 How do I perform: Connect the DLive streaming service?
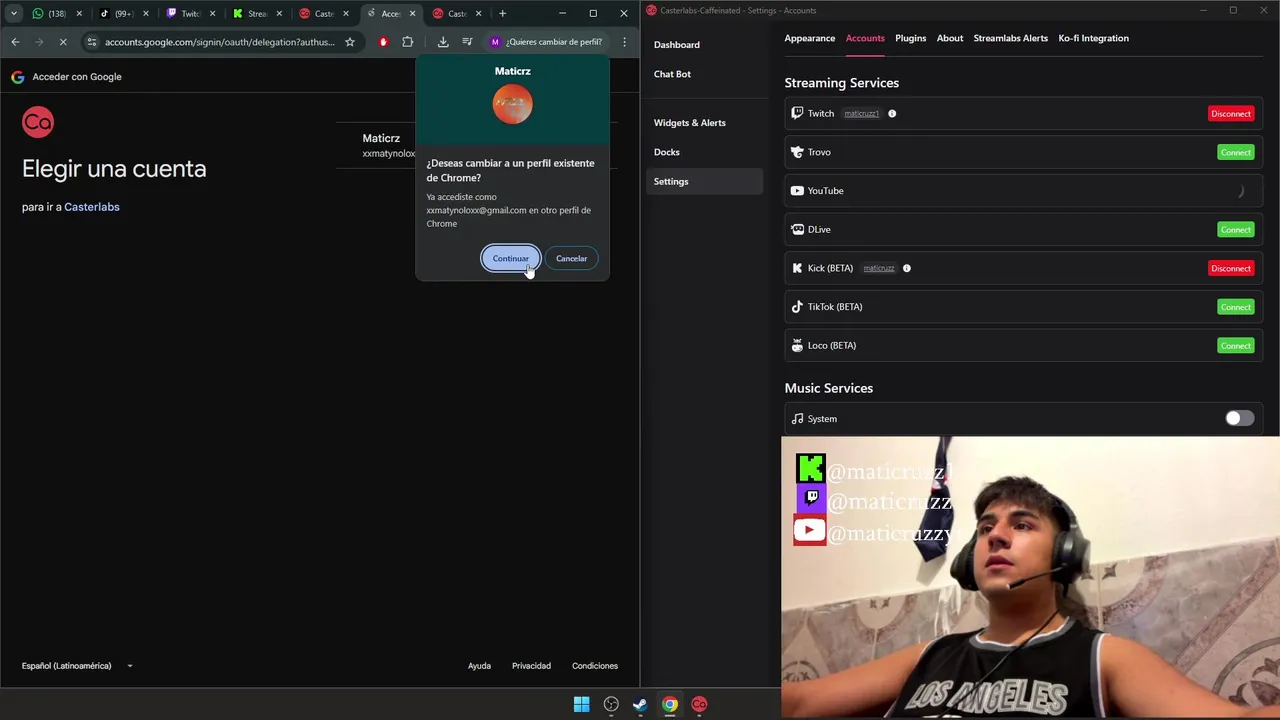pyautogui.click(x=1235, y=229)
